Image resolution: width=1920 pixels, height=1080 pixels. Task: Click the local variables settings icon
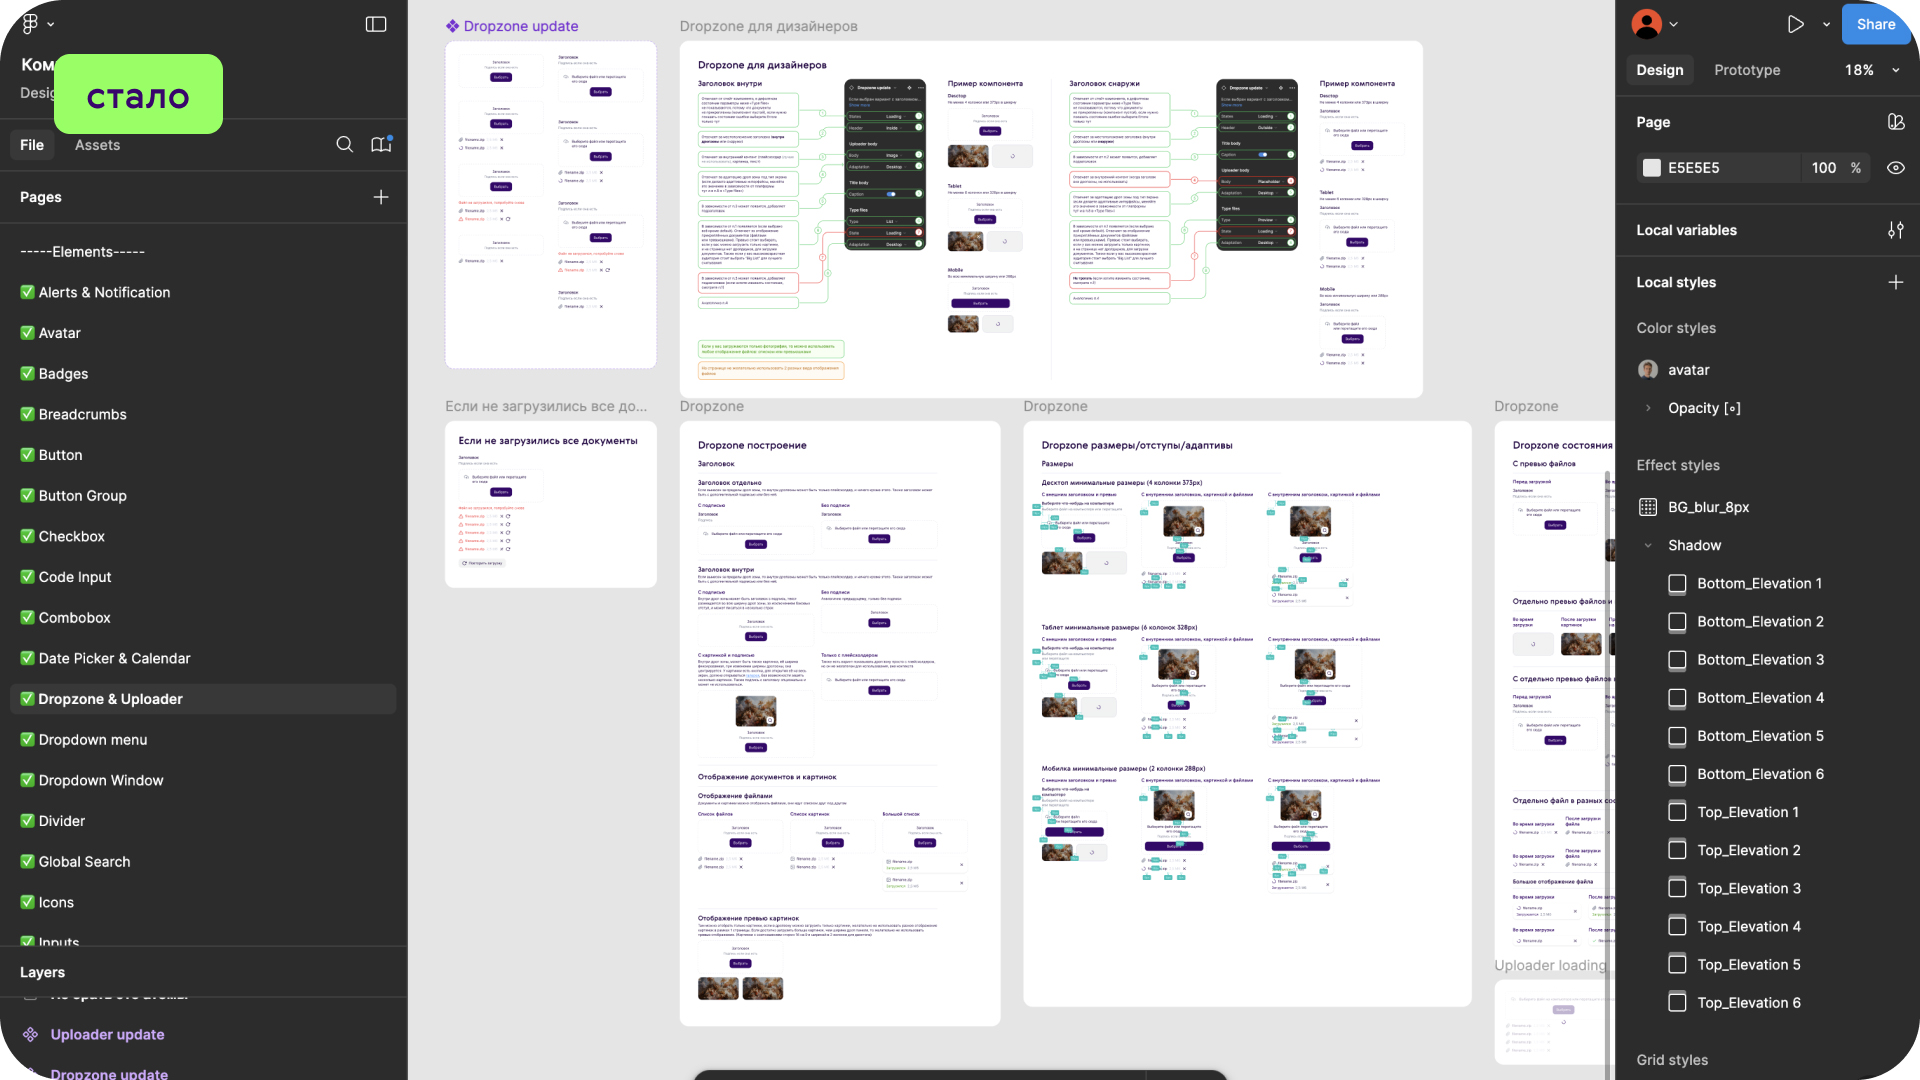point(1895,229)
